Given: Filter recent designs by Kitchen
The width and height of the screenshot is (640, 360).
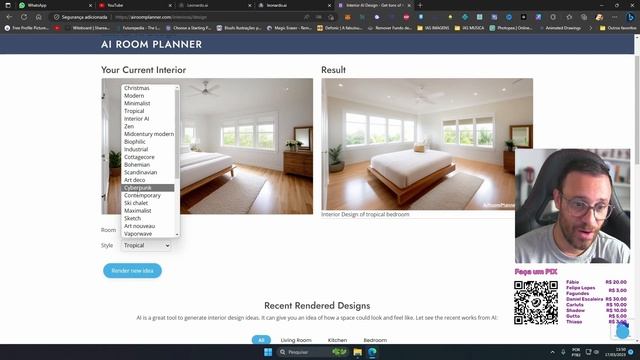Looking at the screenshot, I should click(338, 340).
